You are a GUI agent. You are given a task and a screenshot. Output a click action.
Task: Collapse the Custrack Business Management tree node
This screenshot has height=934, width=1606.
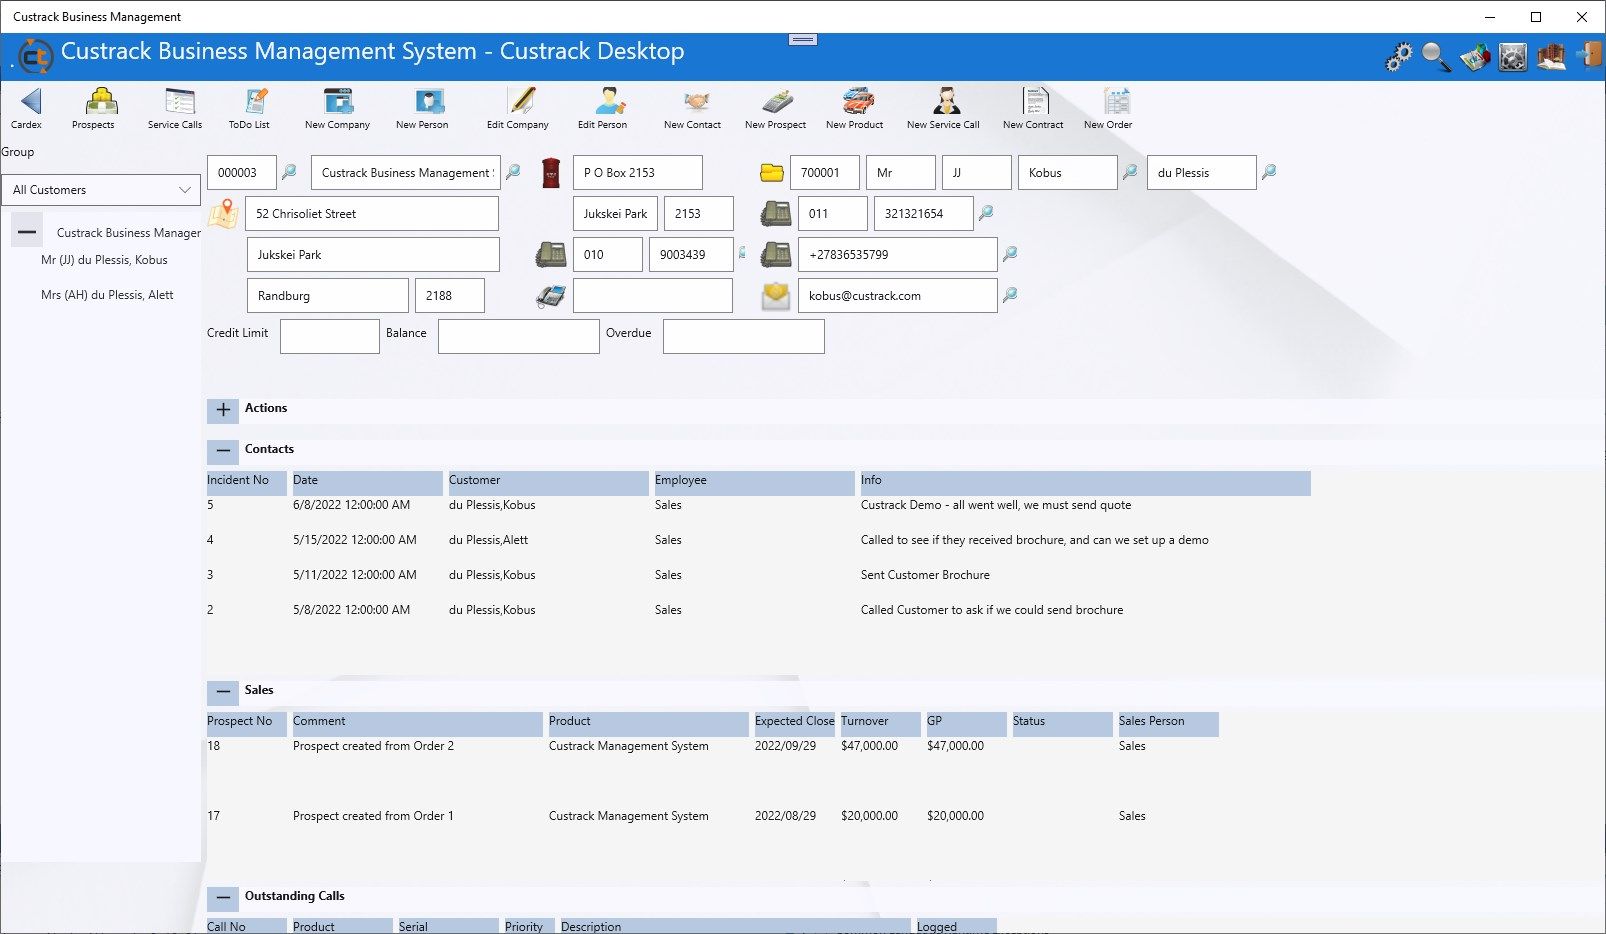click(x=27, y=232)
